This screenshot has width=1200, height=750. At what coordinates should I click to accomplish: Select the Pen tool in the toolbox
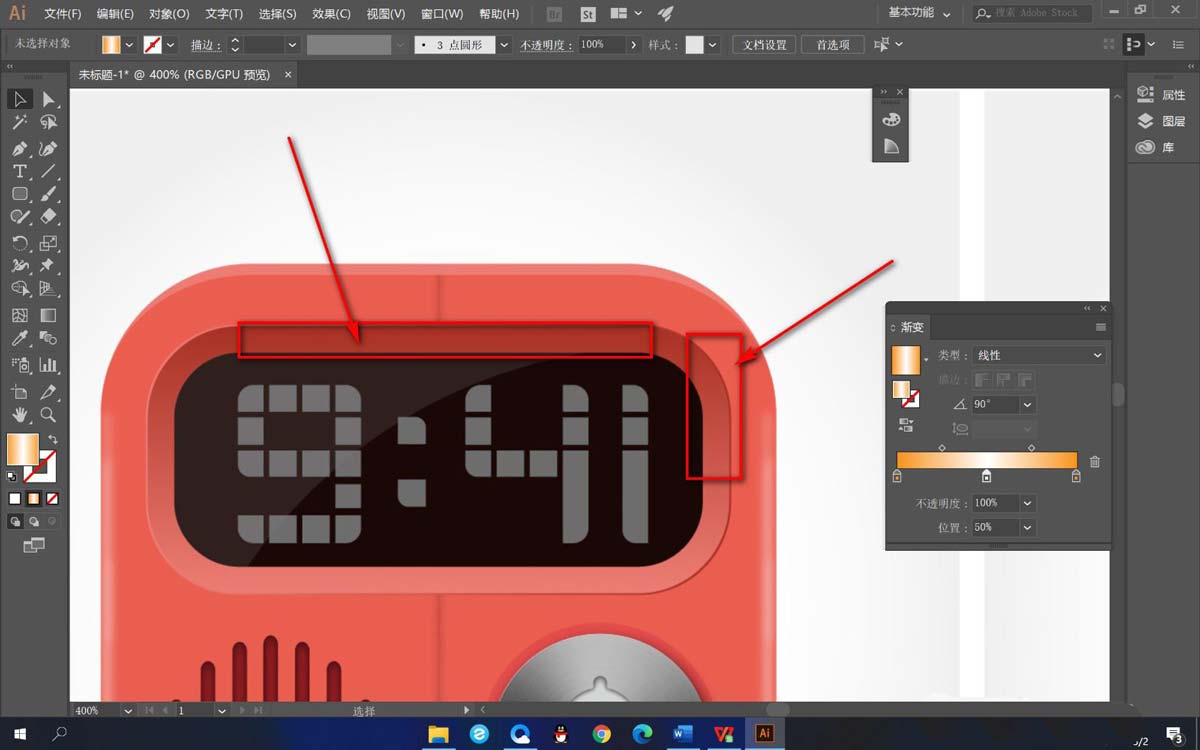(x=19, y=148)
